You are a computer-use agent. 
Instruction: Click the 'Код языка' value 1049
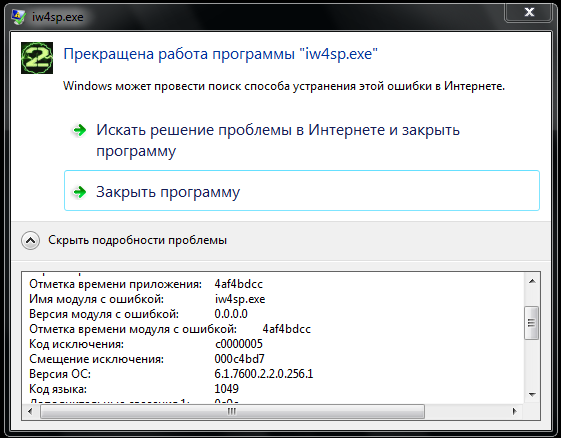pyautogui.click(x=226, y=389)
